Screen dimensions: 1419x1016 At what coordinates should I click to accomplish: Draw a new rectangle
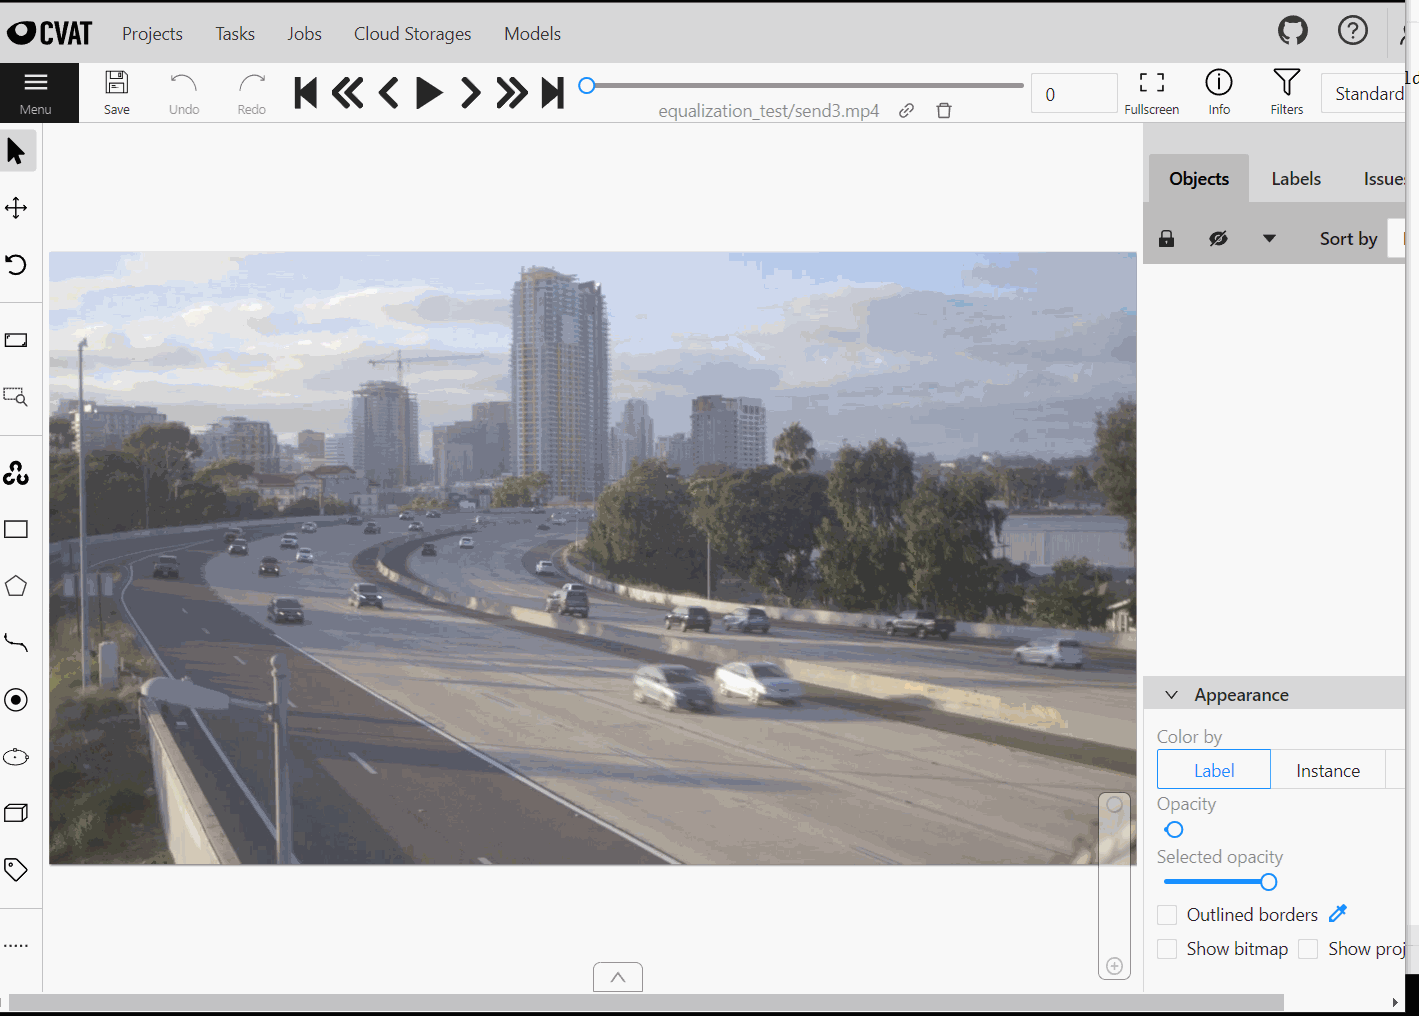(x=16, y=530)
